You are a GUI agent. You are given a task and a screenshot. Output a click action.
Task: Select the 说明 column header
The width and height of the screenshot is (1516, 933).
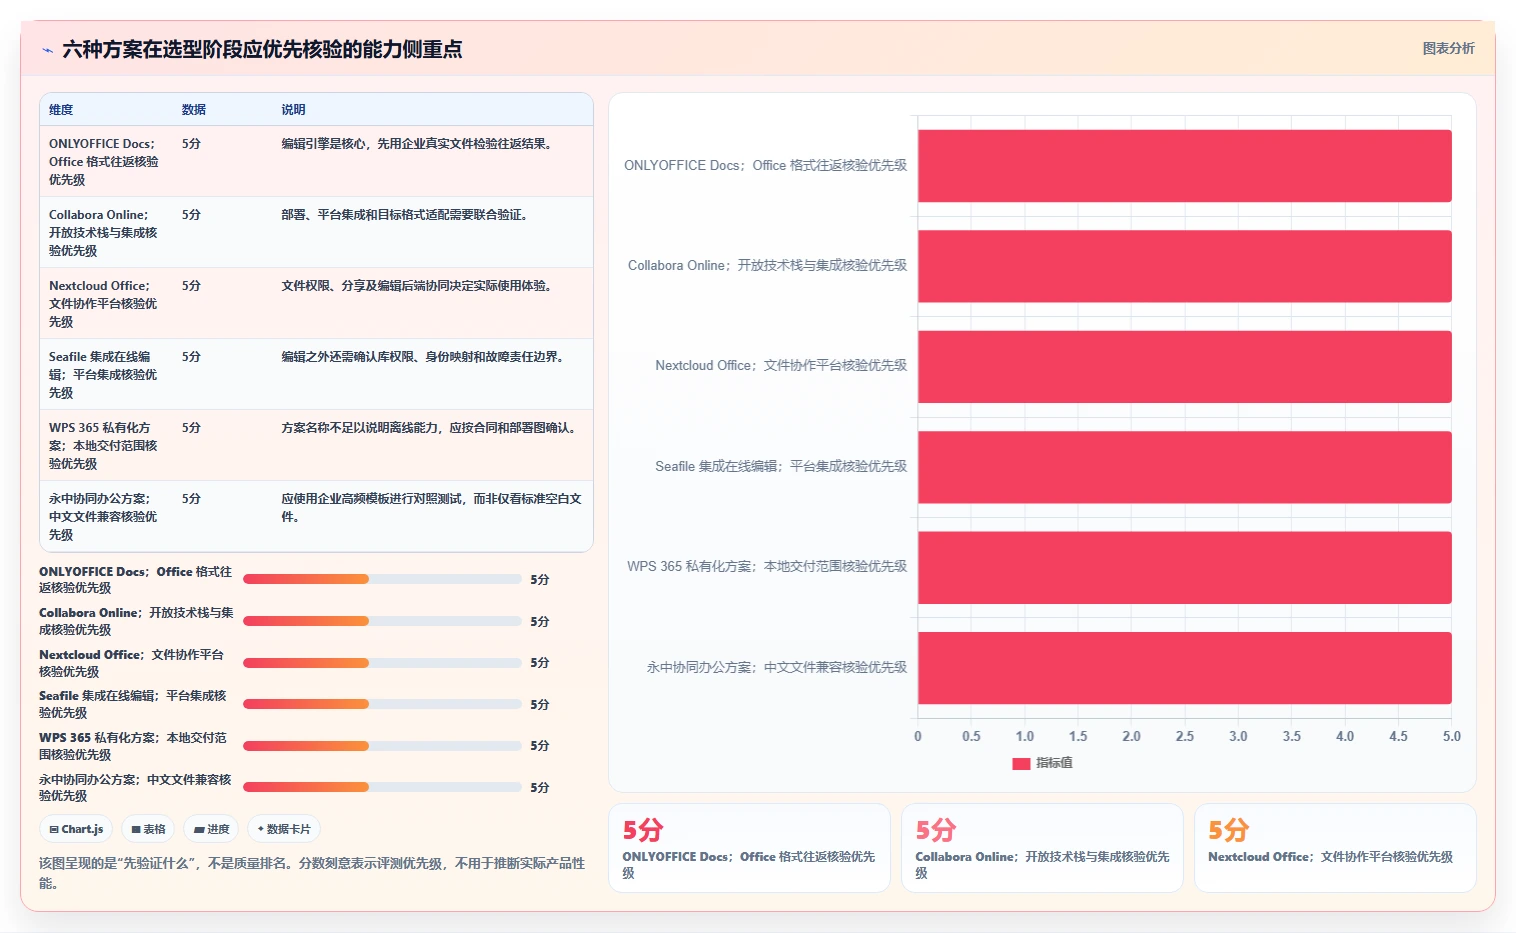[x=293, y=110]
